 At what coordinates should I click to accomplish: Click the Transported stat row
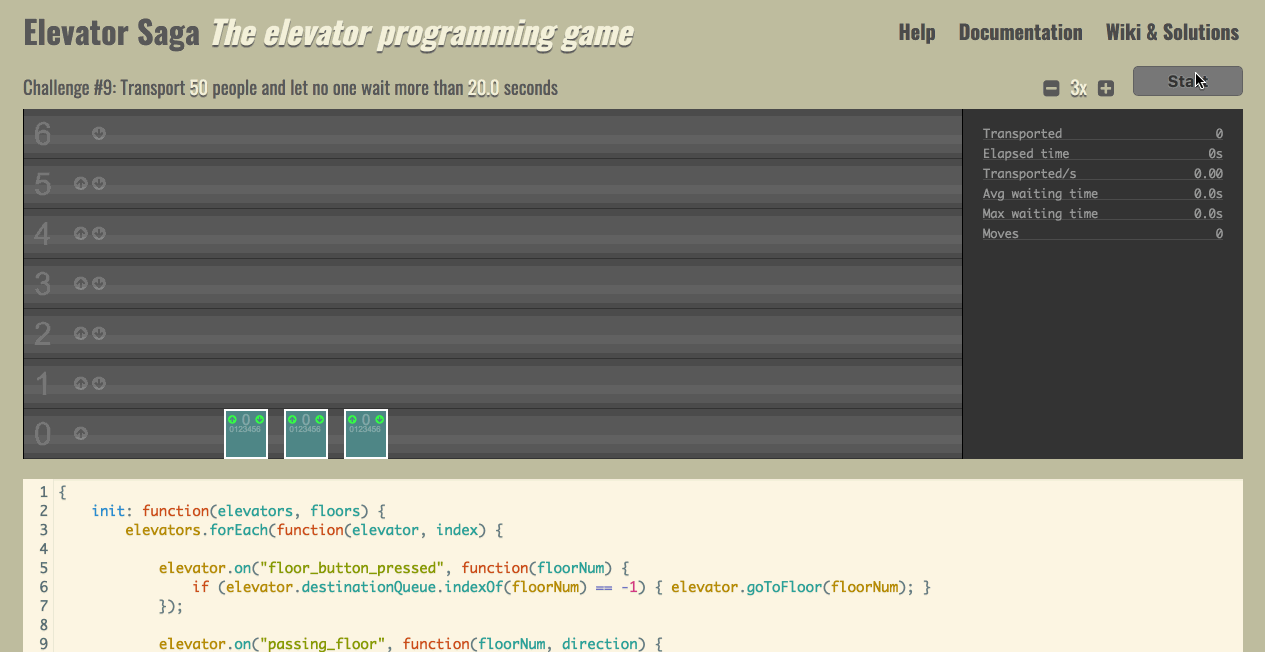click(1103, 133)
